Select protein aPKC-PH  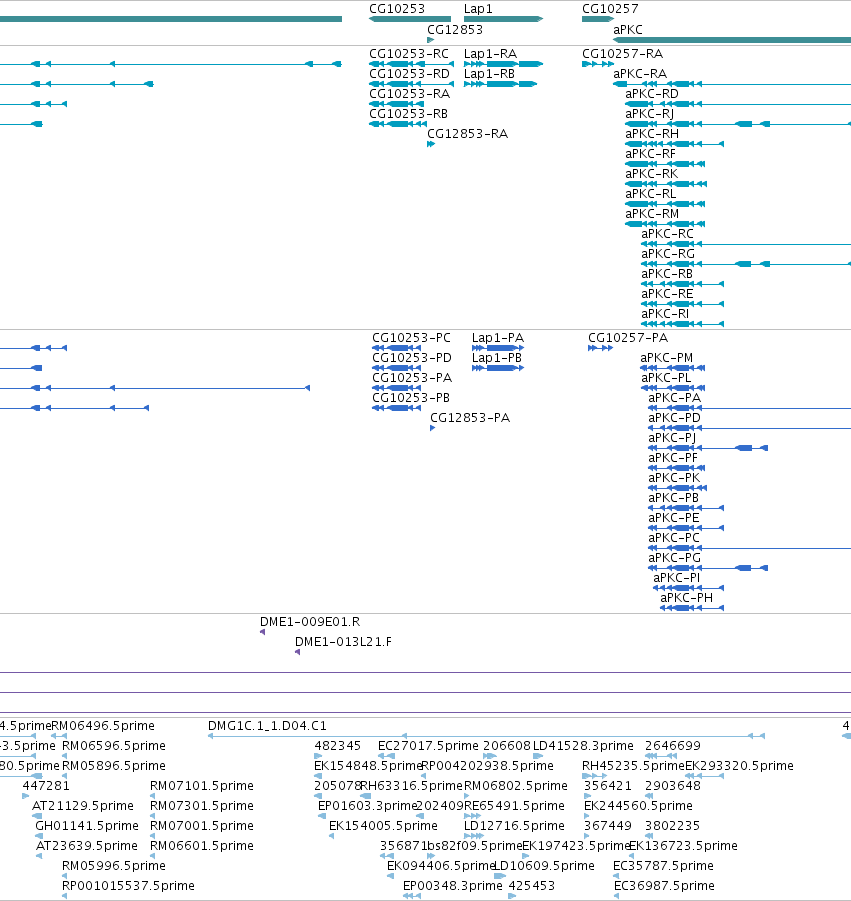[687, 598]
